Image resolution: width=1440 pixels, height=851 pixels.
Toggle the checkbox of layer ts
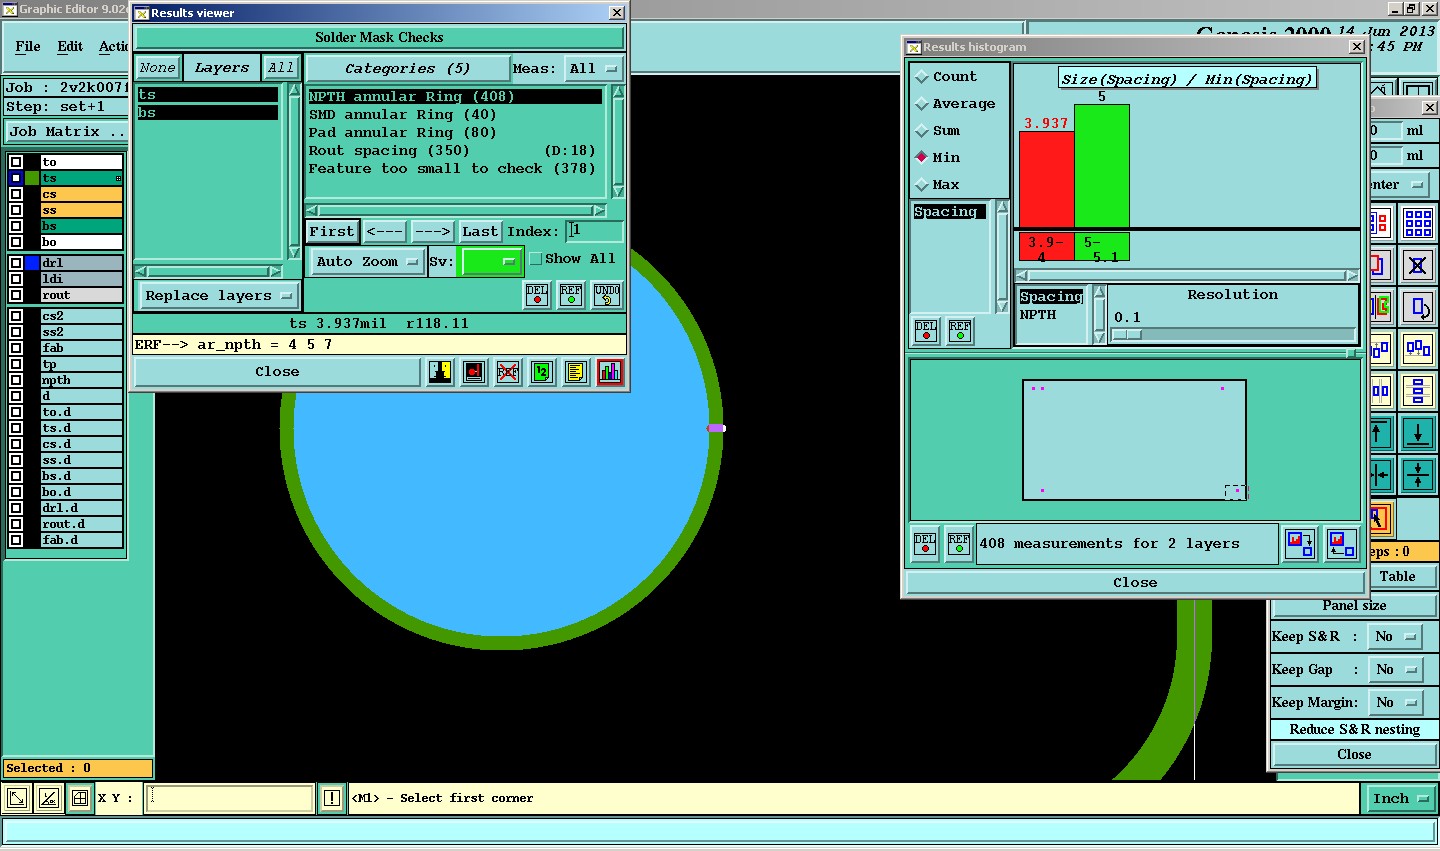coord(16,178)
